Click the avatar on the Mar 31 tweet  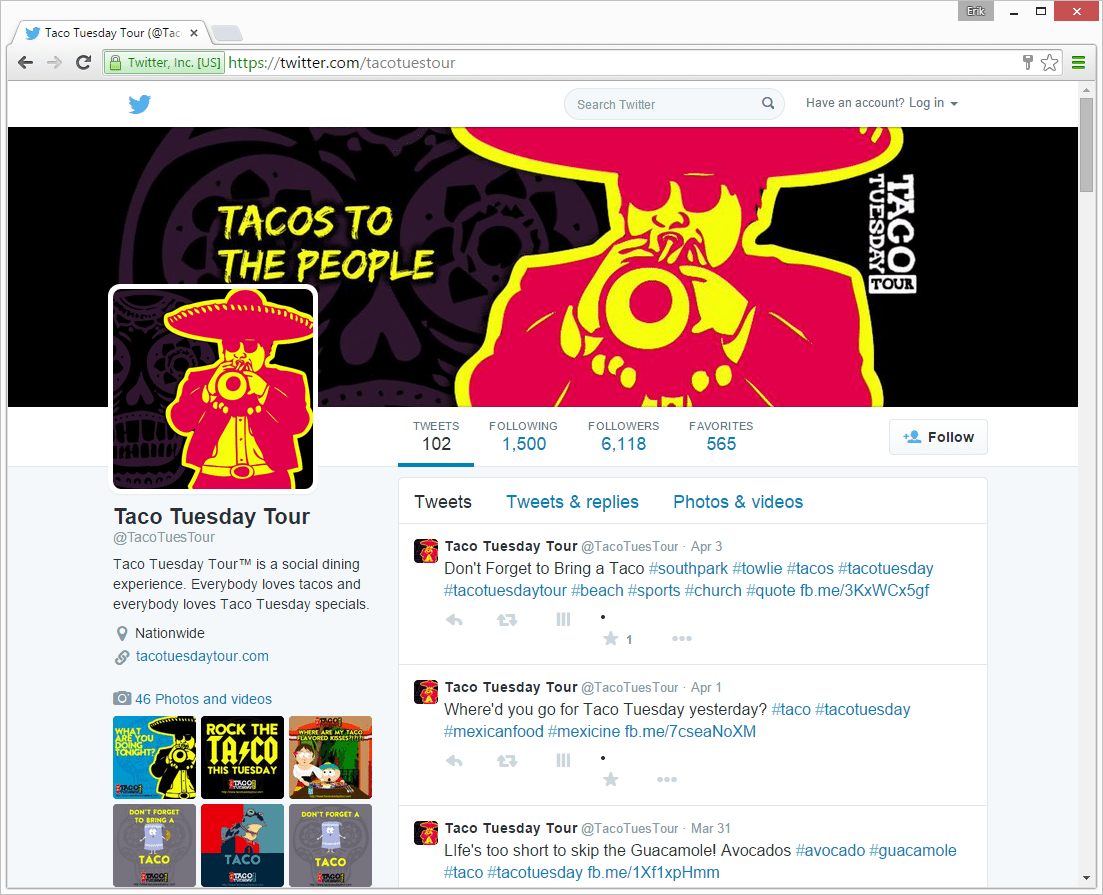(426, 832)
